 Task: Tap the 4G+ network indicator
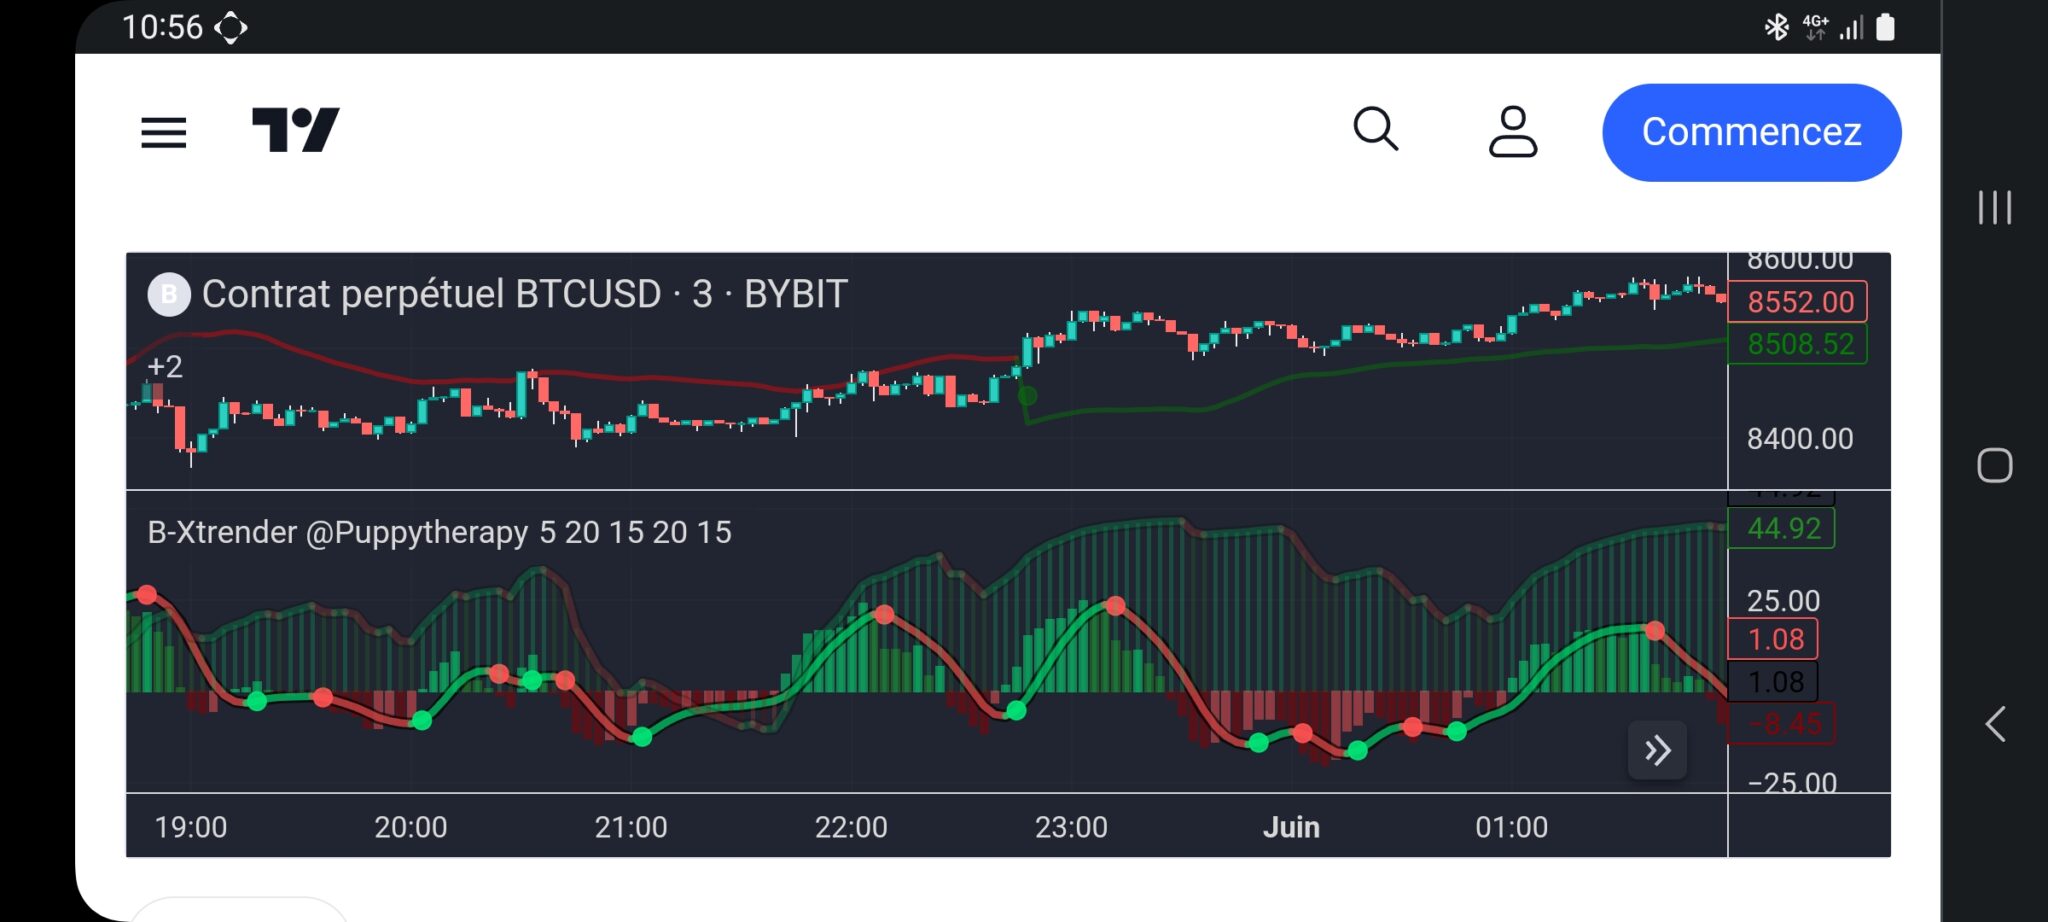click(x=1816, y=27)
